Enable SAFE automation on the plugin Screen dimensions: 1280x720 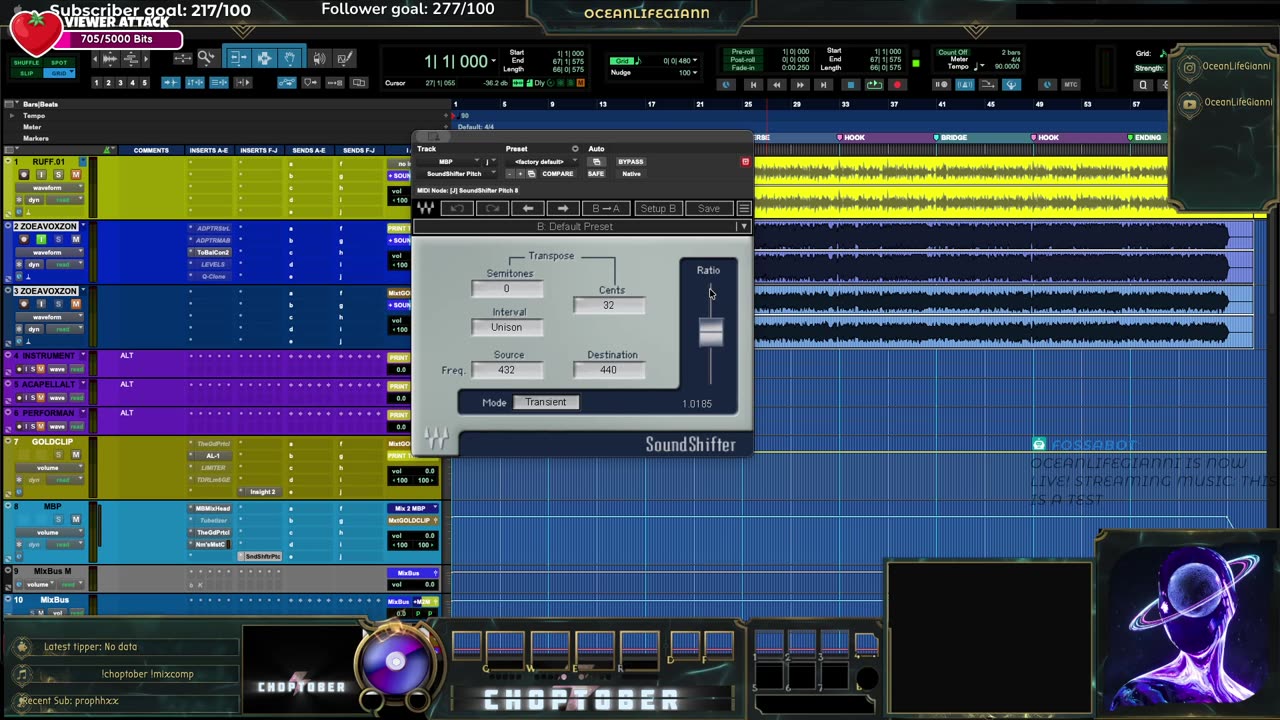[596, 174]
